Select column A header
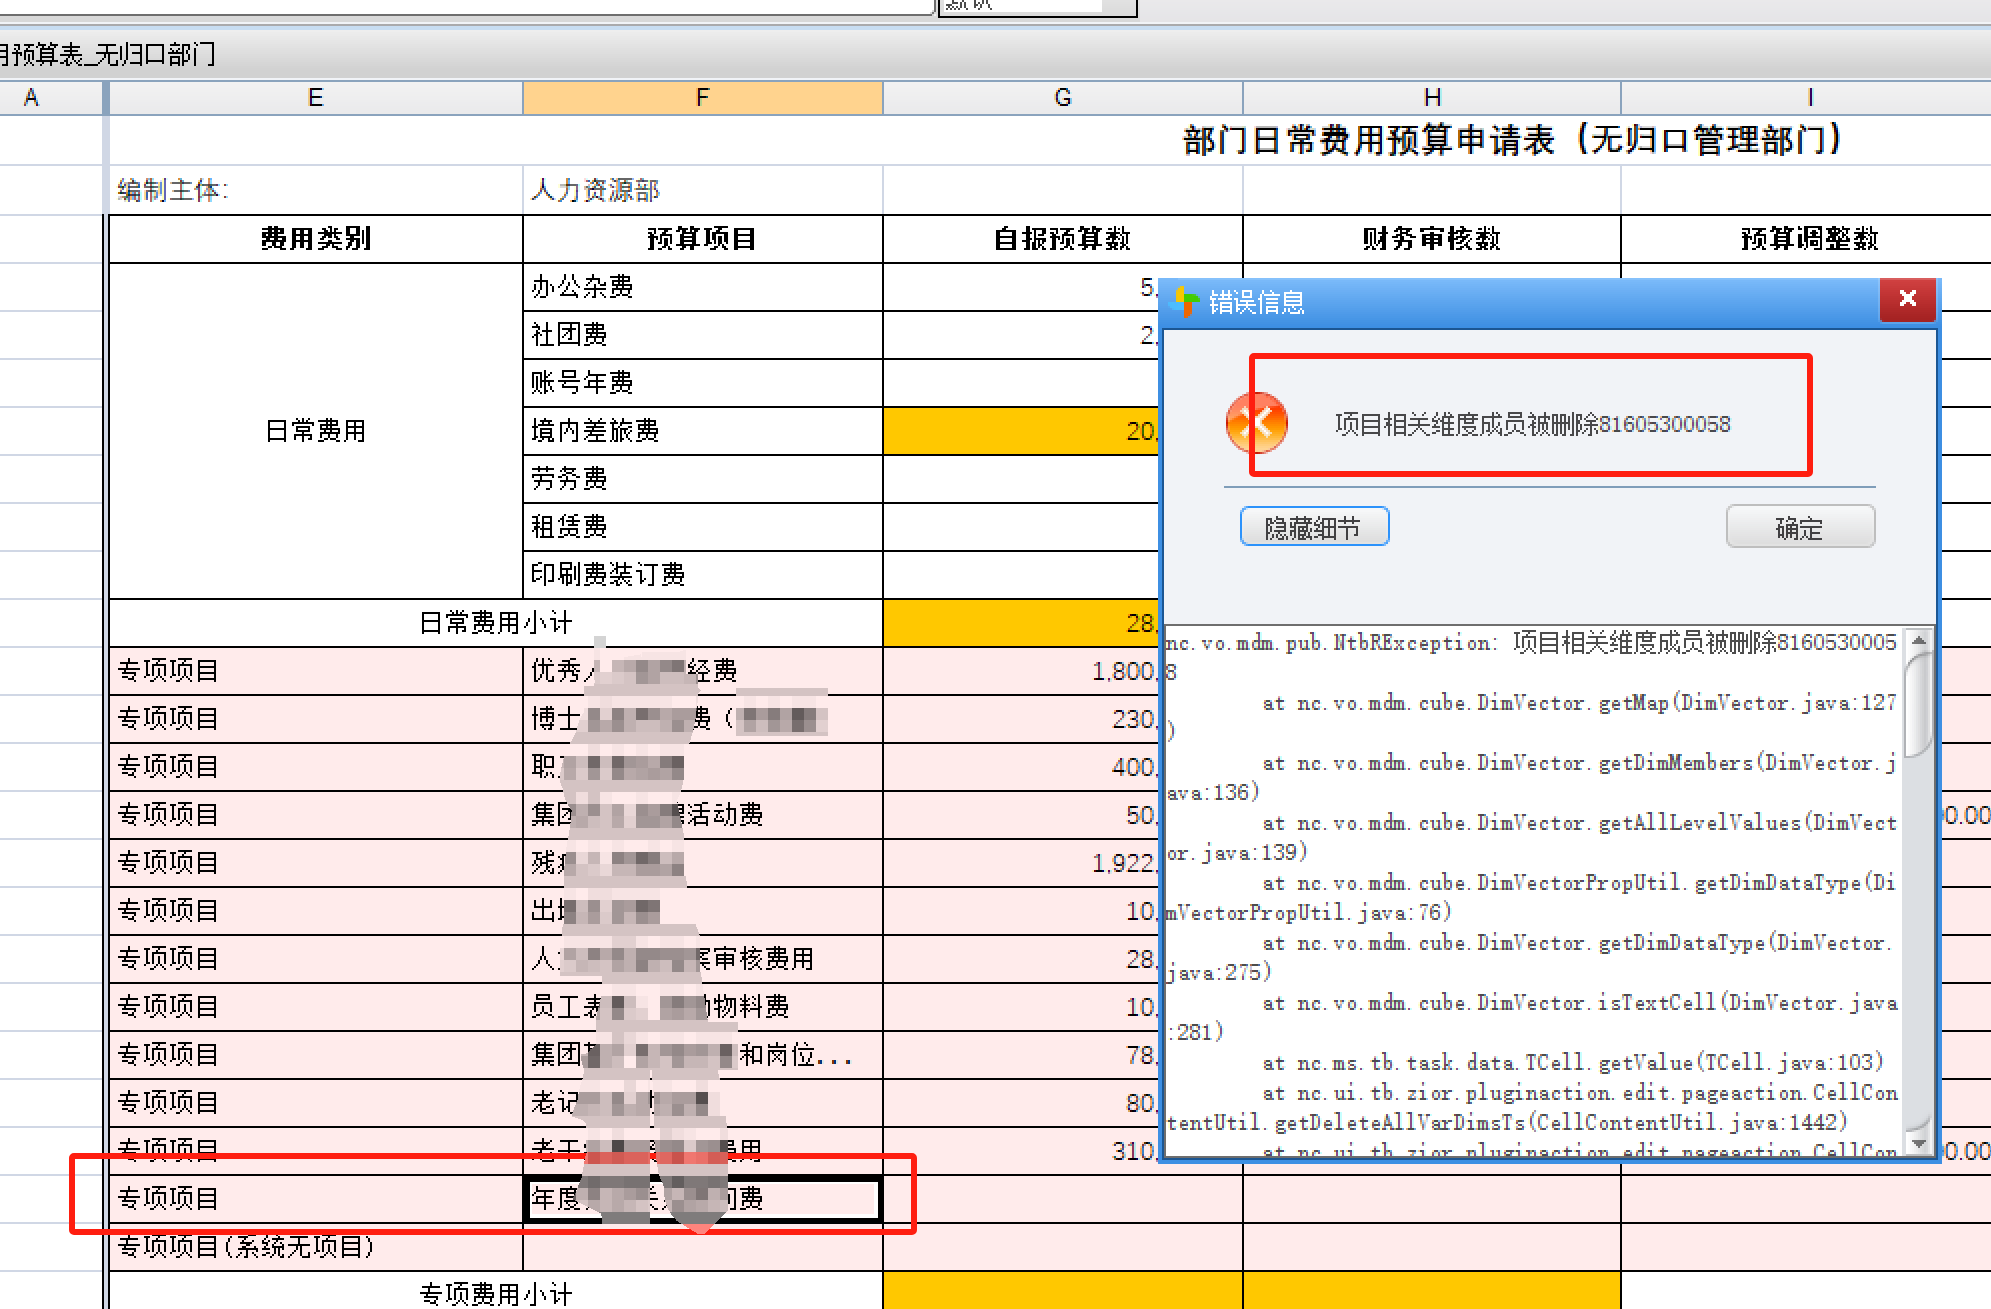The image size is (1991, 1309). tap(31, 97)
